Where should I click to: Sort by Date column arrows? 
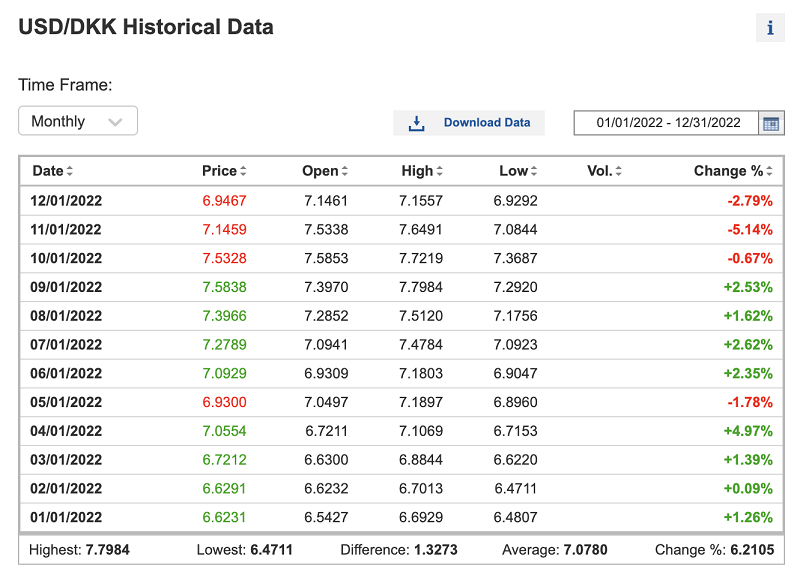tap(70, 171)
